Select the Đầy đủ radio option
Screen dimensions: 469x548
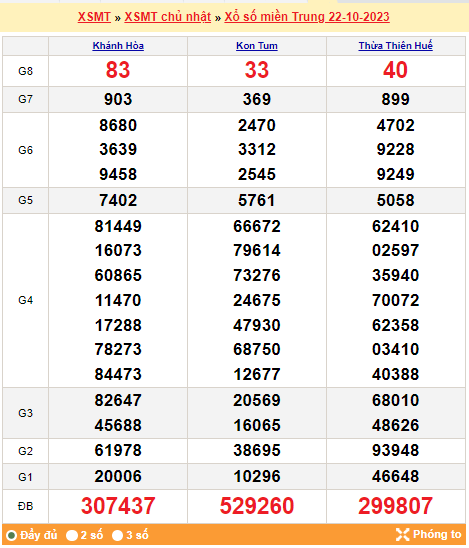(12, 535)
